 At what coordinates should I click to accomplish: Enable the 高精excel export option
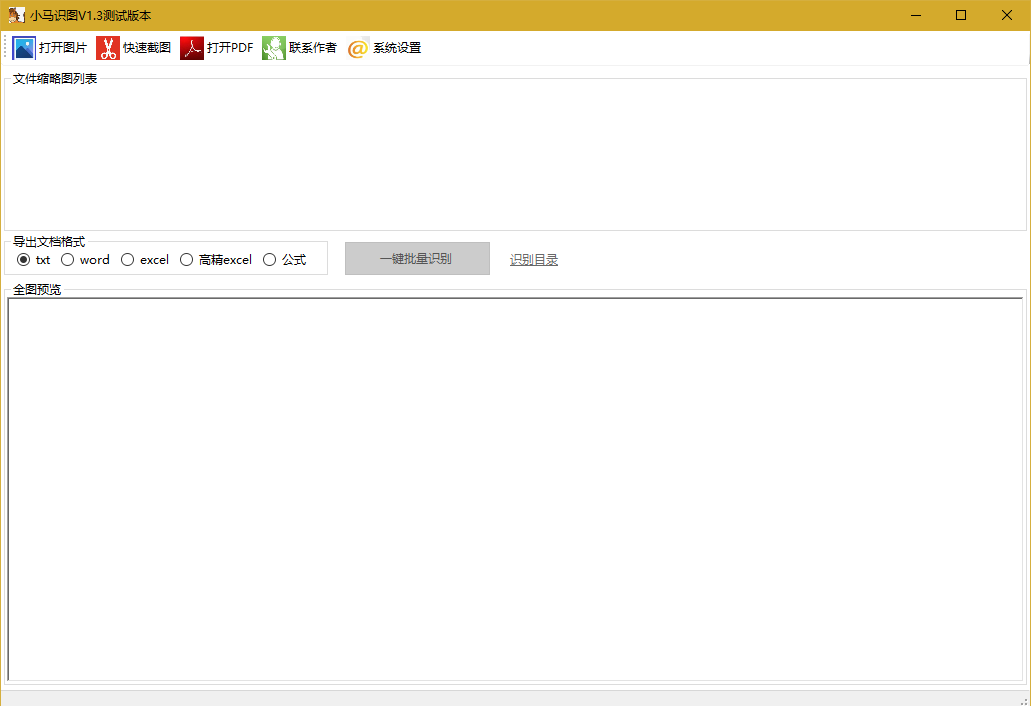(x=186, y=259)
